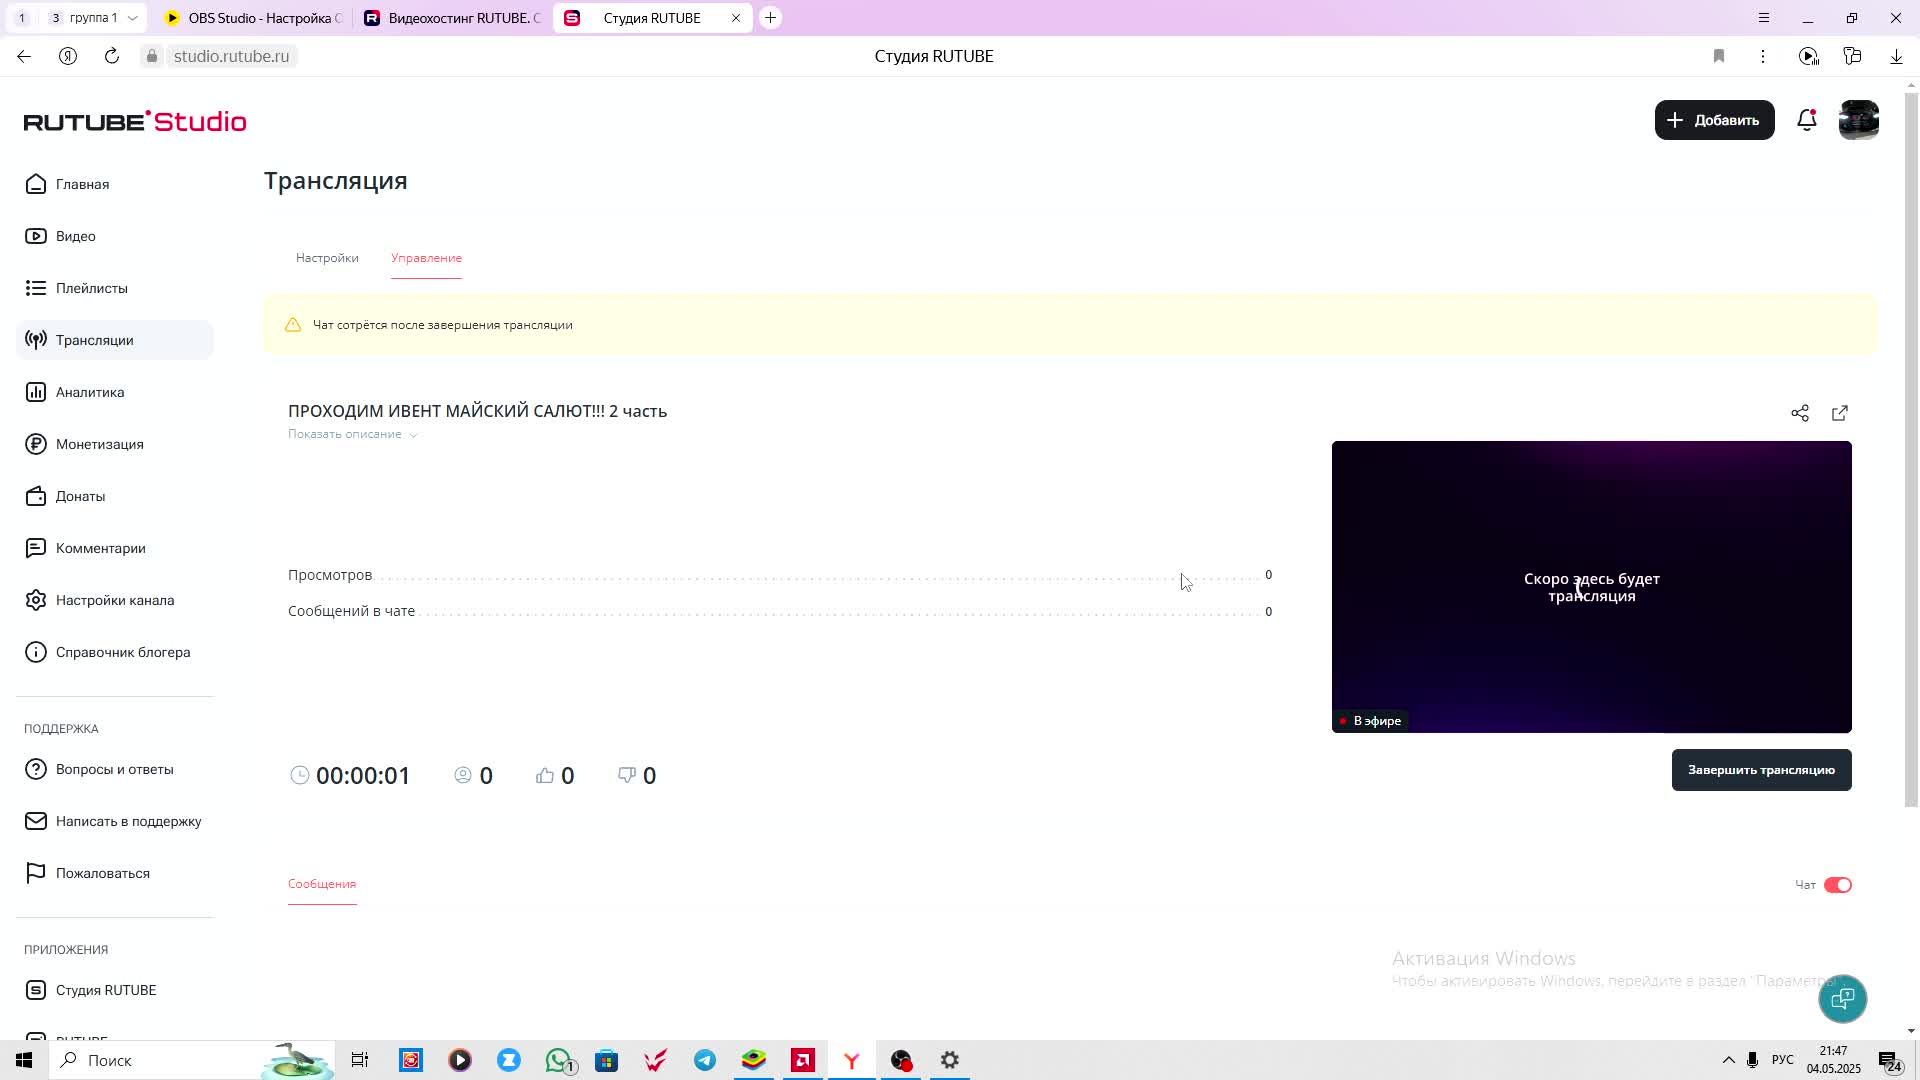Close the Студия RUTUBE browser tab
This screenshot has width=1920, height=1080.
click(736, 18)
